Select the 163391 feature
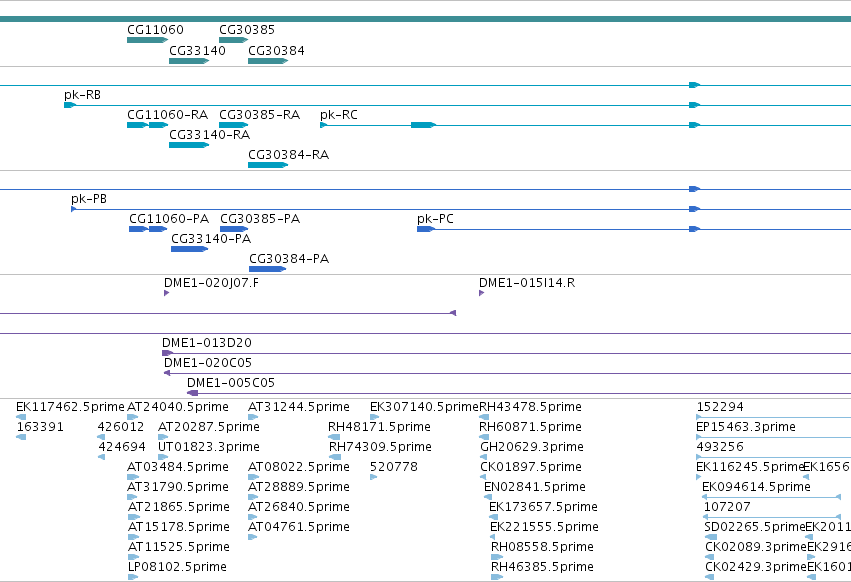Screen dimensions: 851x582 (x=21, y=437)
